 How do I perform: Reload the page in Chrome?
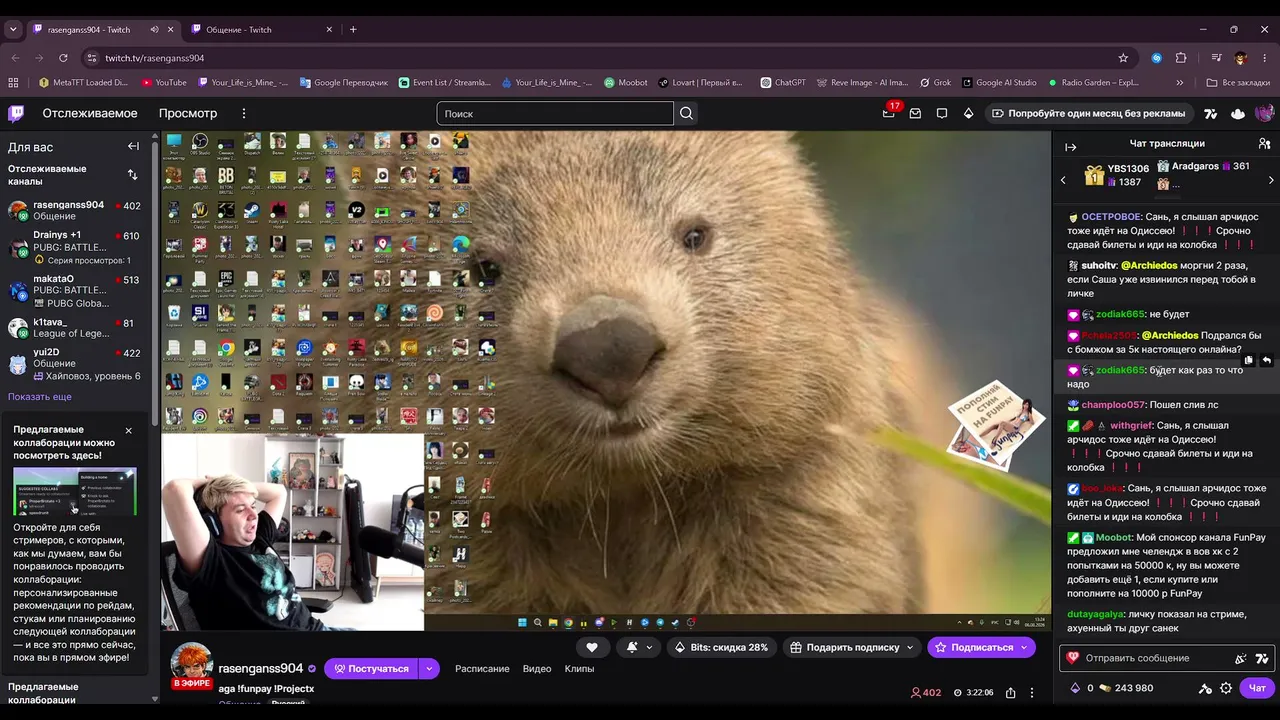tap(63, 58)
